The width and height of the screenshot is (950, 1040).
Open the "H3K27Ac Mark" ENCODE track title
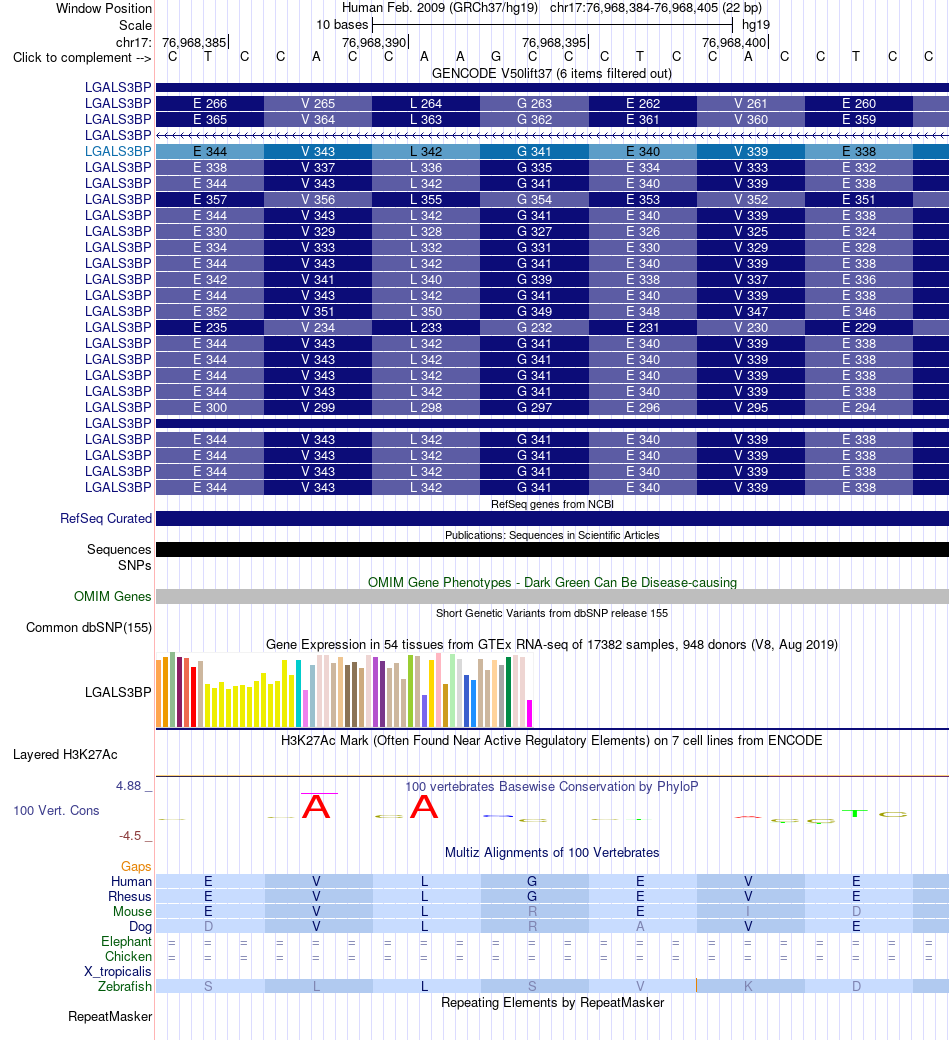pos(552,741)
